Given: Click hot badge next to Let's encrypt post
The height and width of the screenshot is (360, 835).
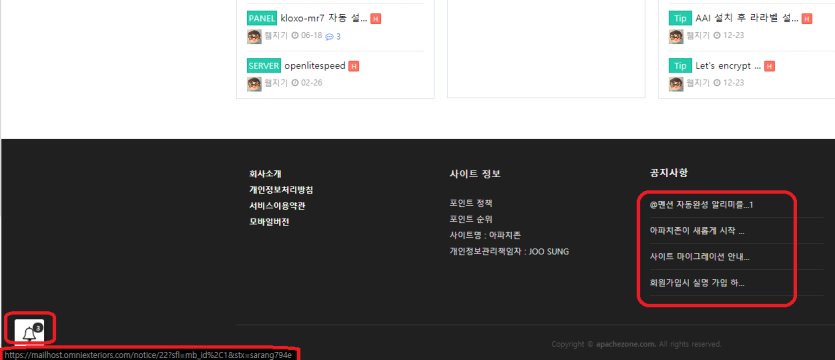Looking at the screenshot, I should [769, 67].
